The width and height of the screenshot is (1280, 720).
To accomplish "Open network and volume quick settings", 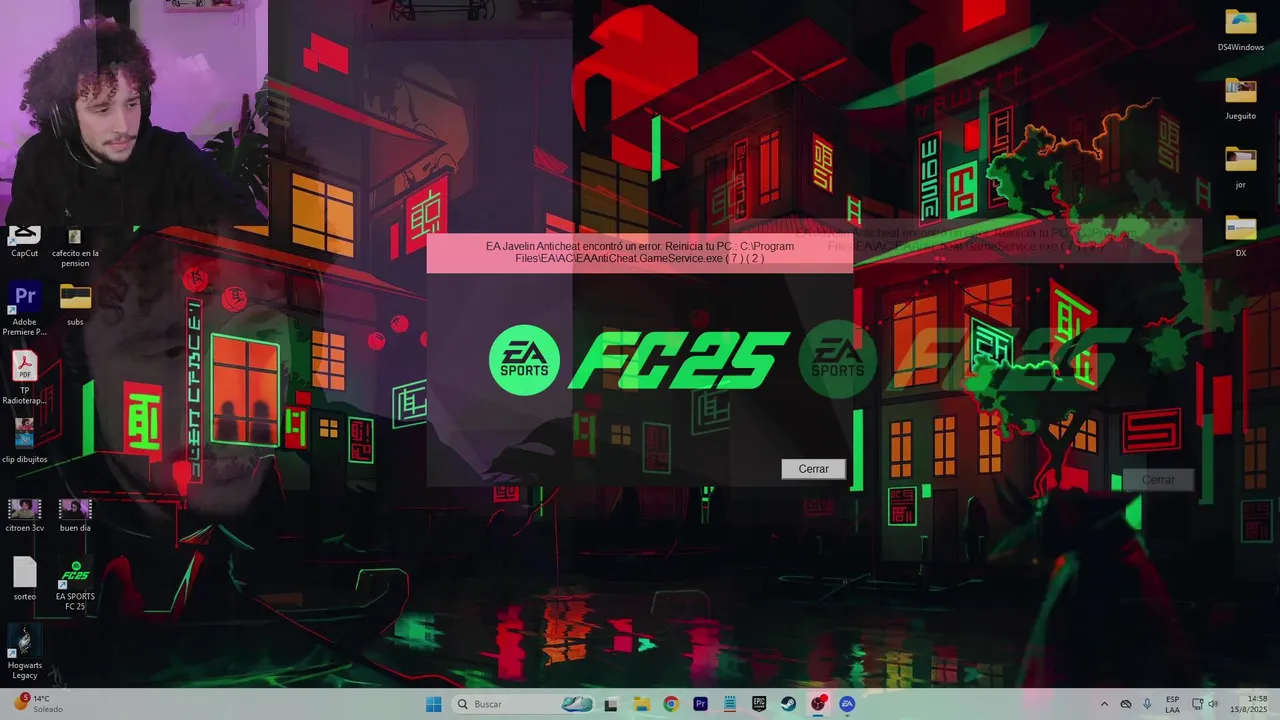I will click(1206, 704).
